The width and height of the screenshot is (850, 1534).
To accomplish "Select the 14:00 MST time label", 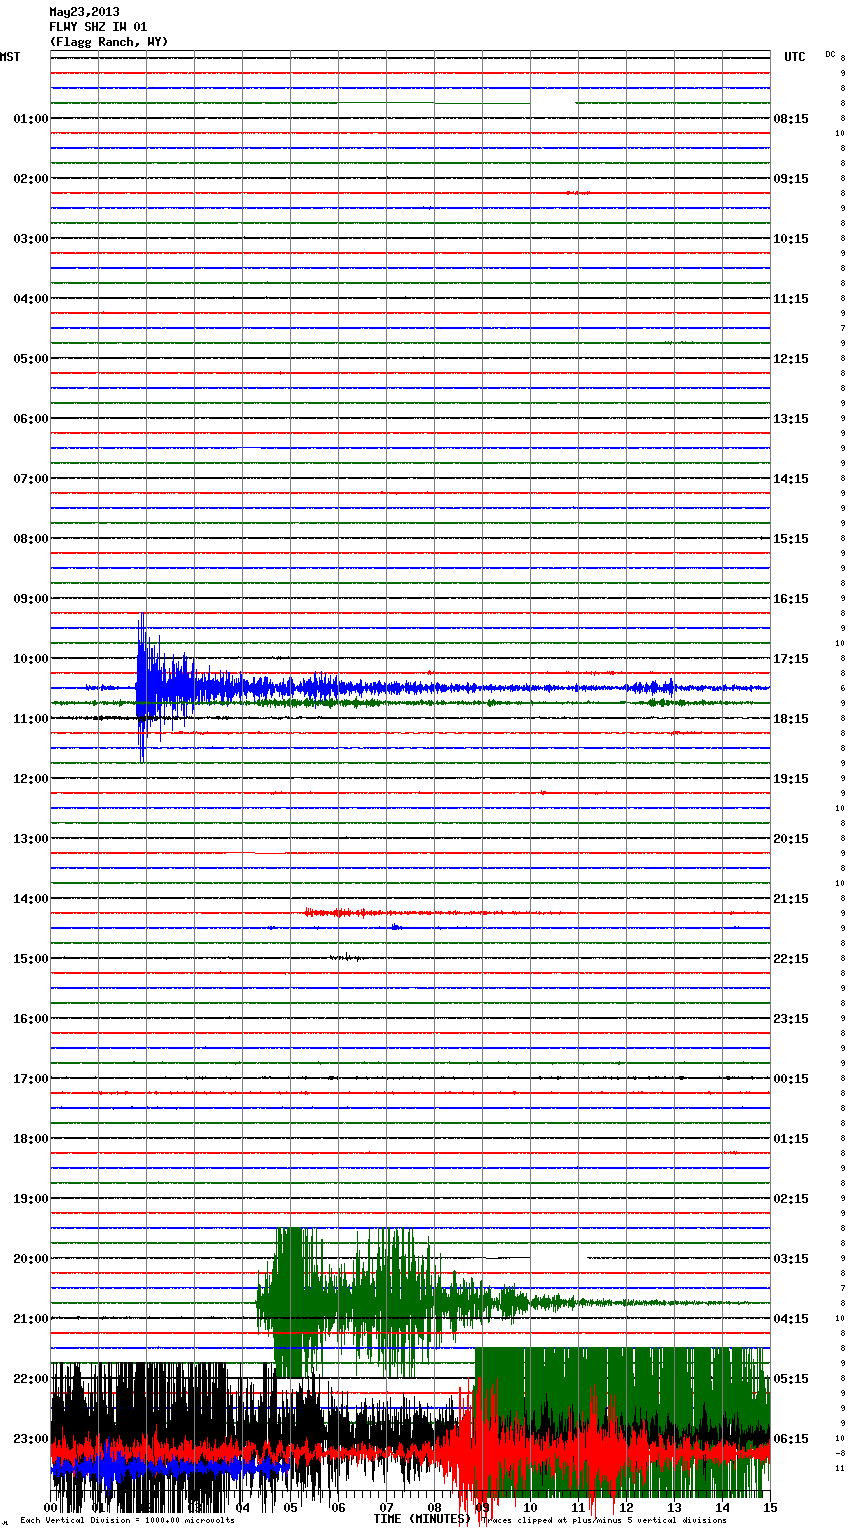I will coord(30,899).
